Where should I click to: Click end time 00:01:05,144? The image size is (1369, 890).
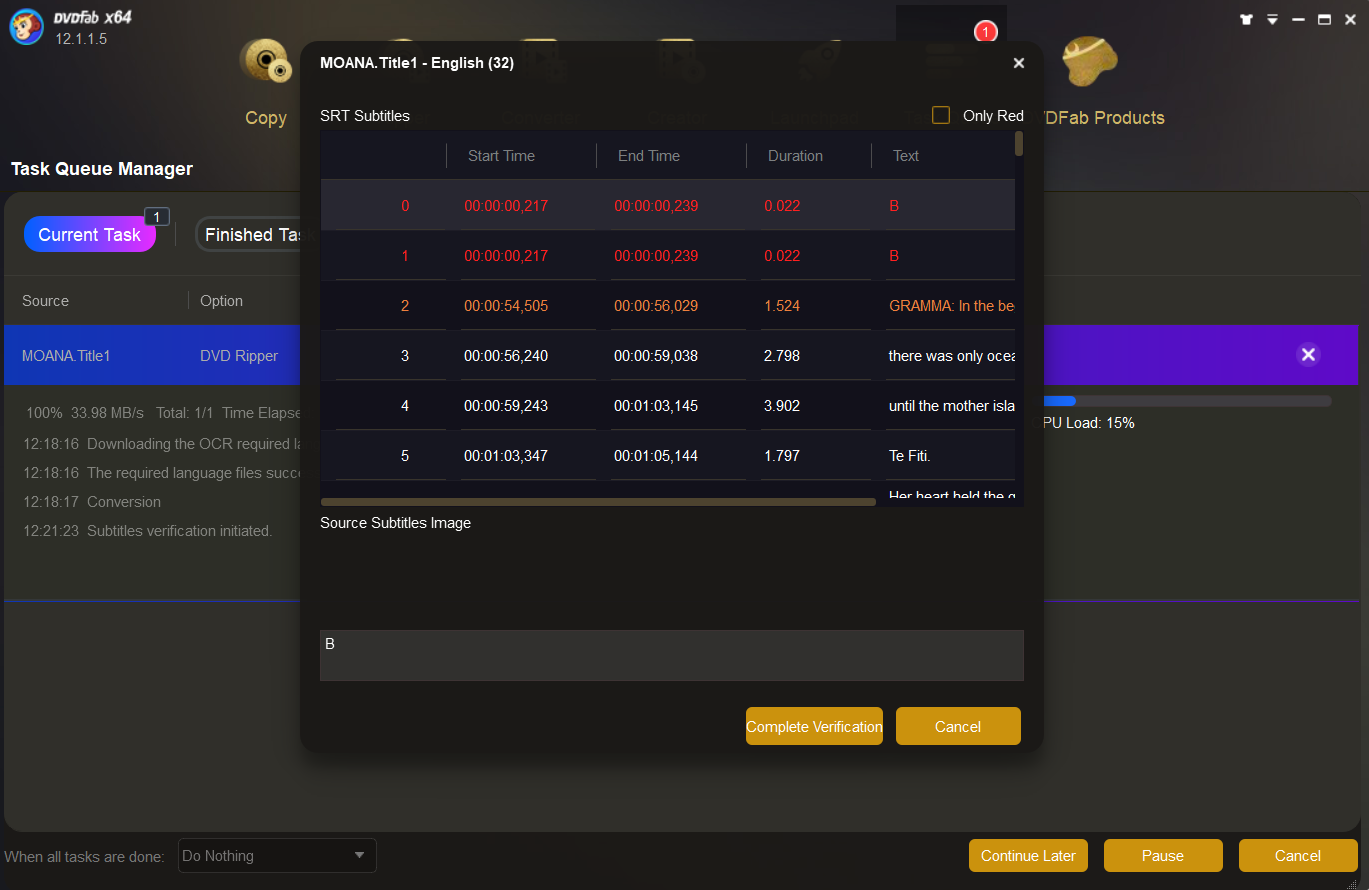[x=656, y=456]
